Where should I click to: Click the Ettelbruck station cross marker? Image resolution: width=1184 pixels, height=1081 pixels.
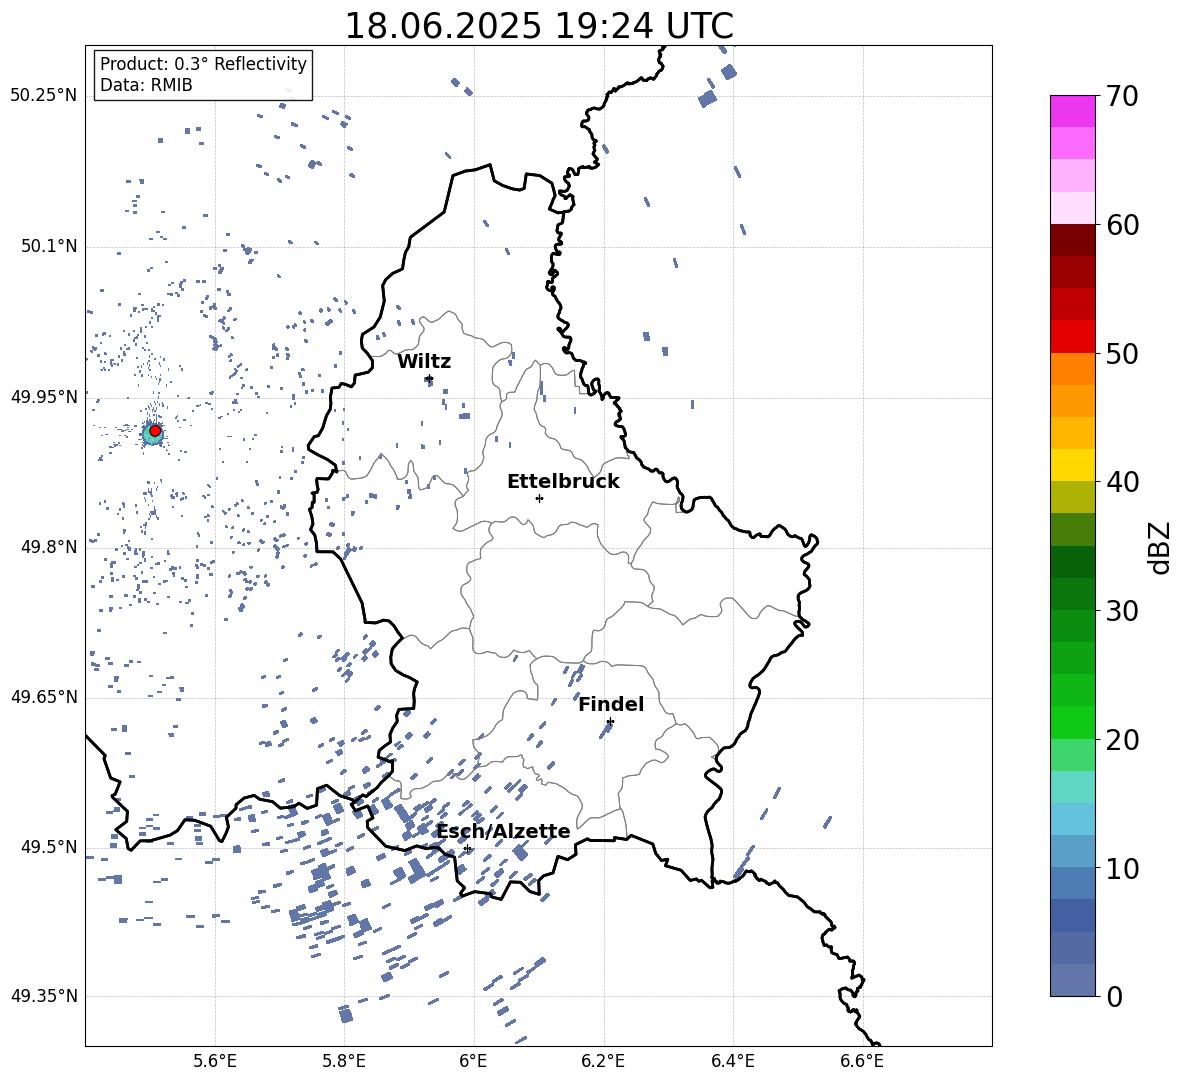tap(539, 498)
